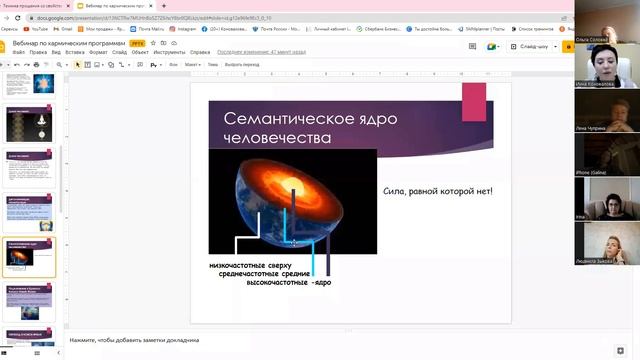Click the Тема theme button
The width and height of the screenshot is (640, 360).
coord(213,65)
